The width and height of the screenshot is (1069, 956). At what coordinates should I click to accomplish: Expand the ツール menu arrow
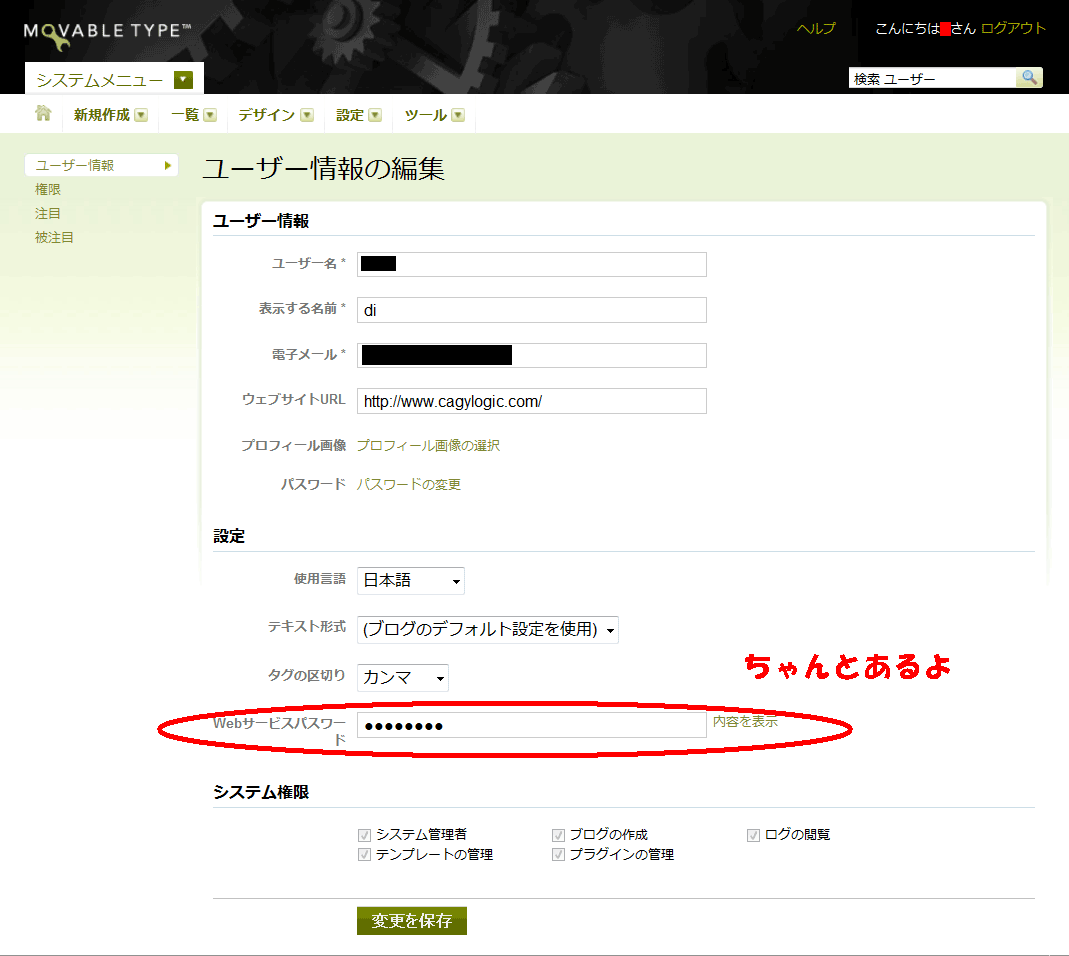[x=458, y=115]
